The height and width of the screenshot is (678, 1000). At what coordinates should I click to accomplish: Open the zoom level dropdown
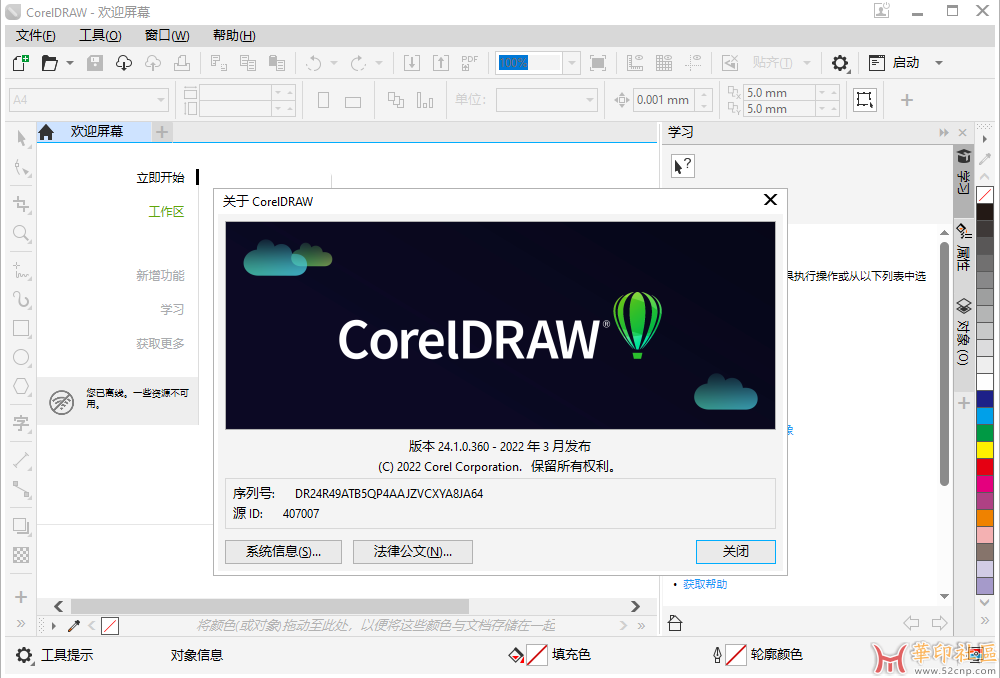[x=571, y=63]
